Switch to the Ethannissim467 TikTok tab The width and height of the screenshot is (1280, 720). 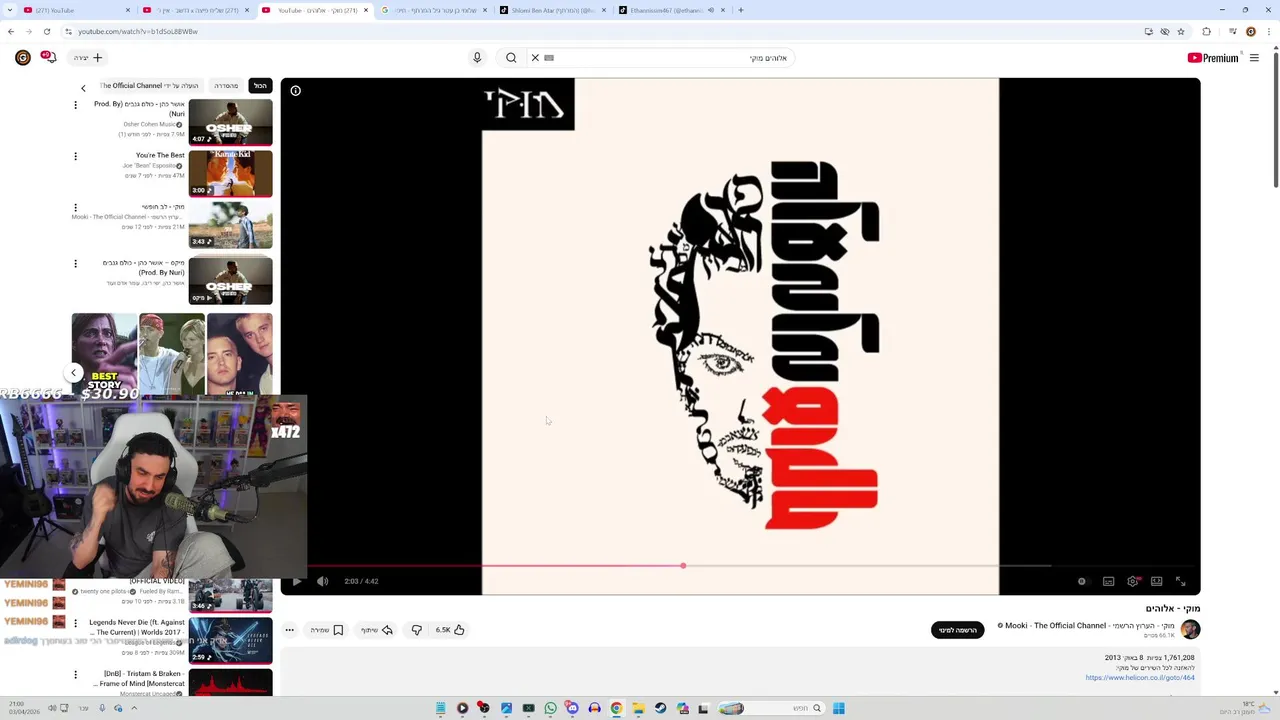[x=672, y=10]
